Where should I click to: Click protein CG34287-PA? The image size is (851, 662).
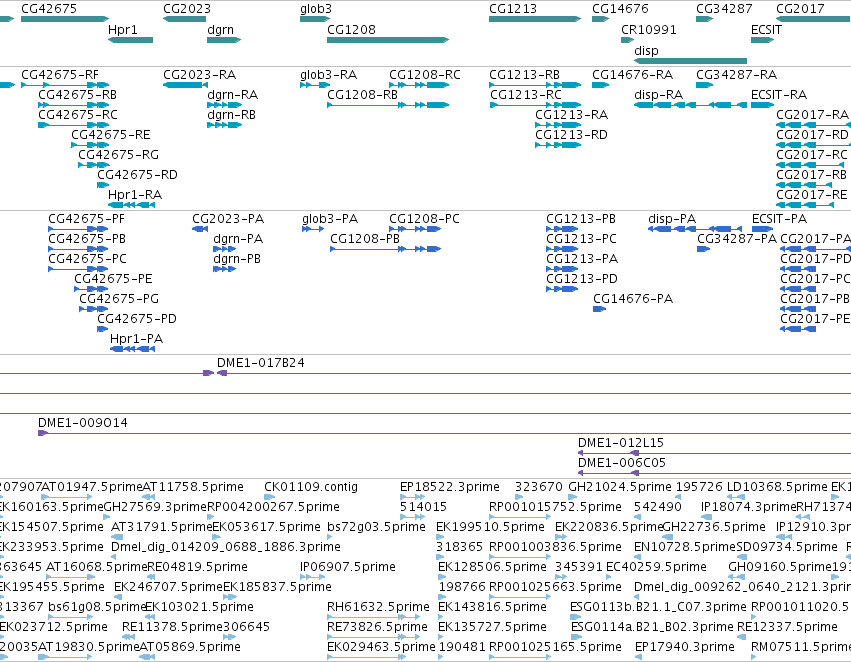click(703, 249)
